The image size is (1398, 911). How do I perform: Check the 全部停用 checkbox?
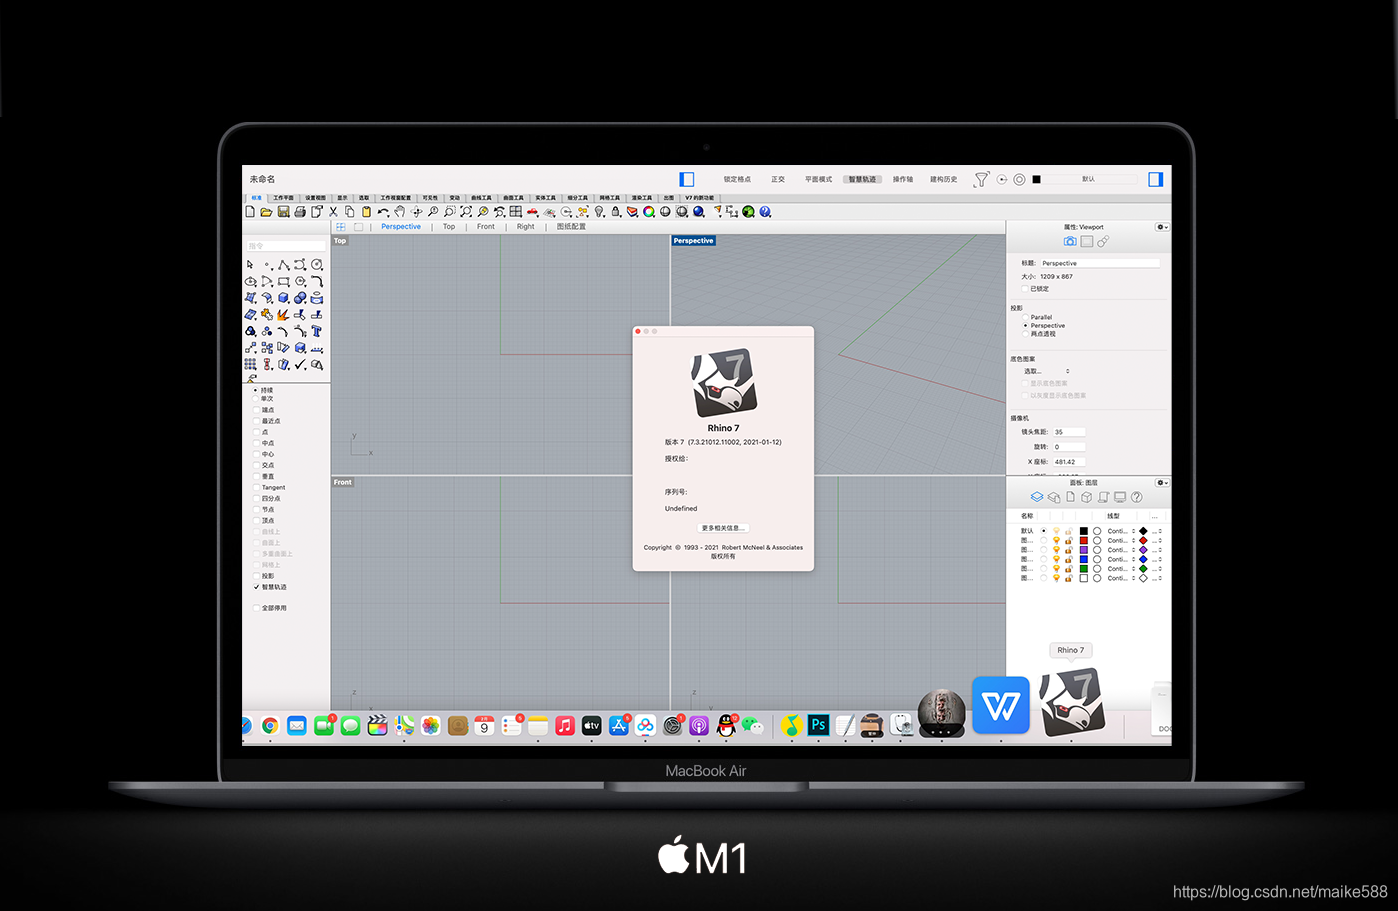coord(256,608)
